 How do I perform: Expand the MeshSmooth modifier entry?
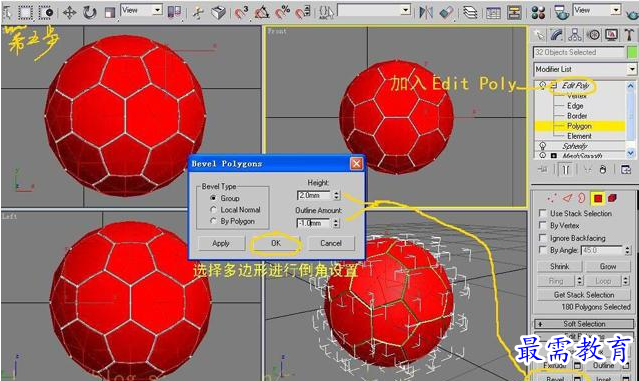[553, 156]
